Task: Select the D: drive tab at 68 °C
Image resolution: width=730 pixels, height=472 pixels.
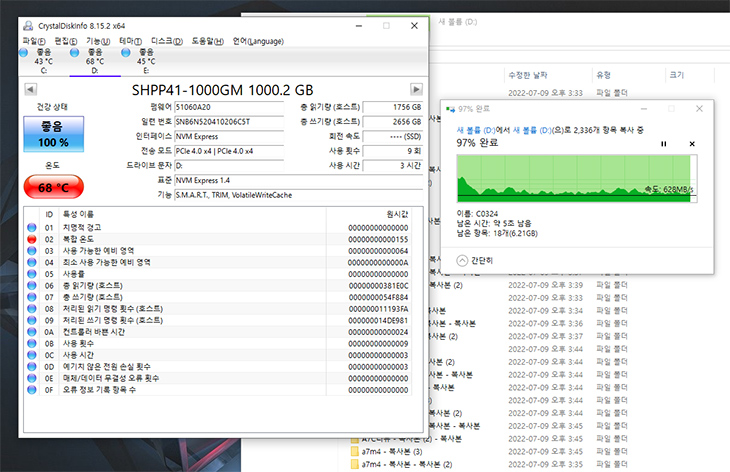Action: (x=95, y=61)
